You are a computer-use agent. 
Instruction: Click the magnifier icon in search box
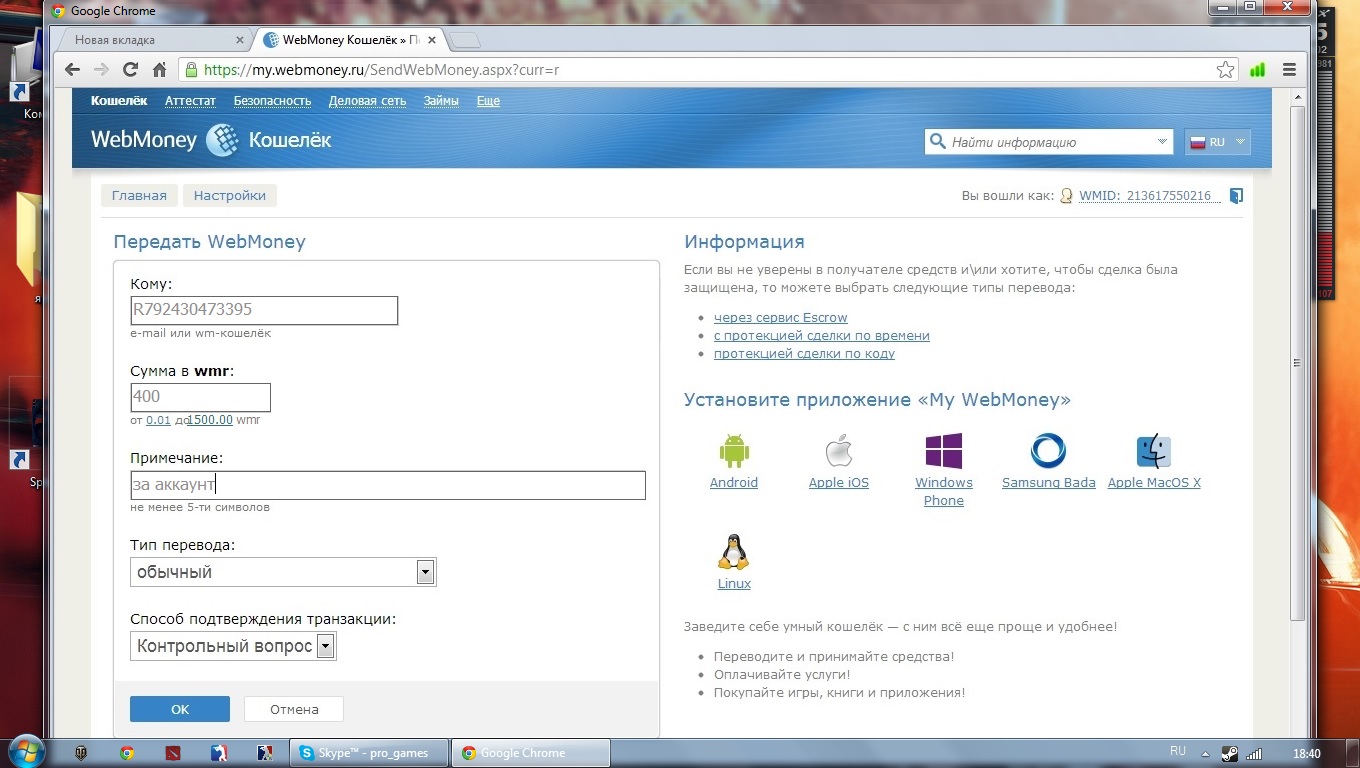point(937,141)
